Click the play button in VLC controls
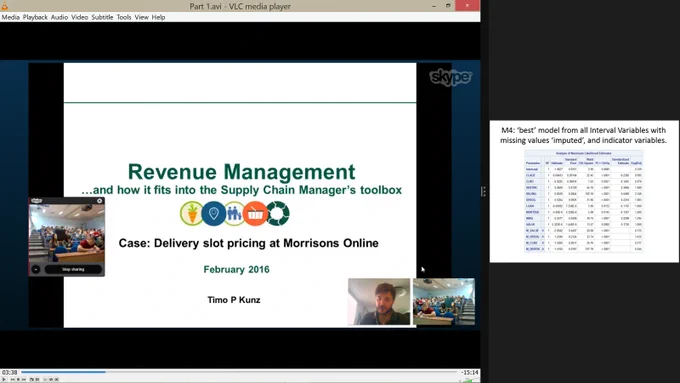 (x=4, y=380)
